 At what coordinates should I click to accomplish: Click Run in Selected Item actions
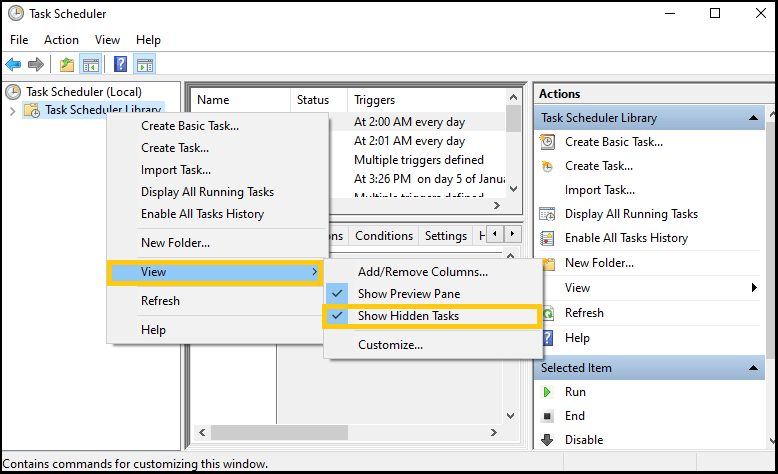pyautogui.click(x=576, y=392)
